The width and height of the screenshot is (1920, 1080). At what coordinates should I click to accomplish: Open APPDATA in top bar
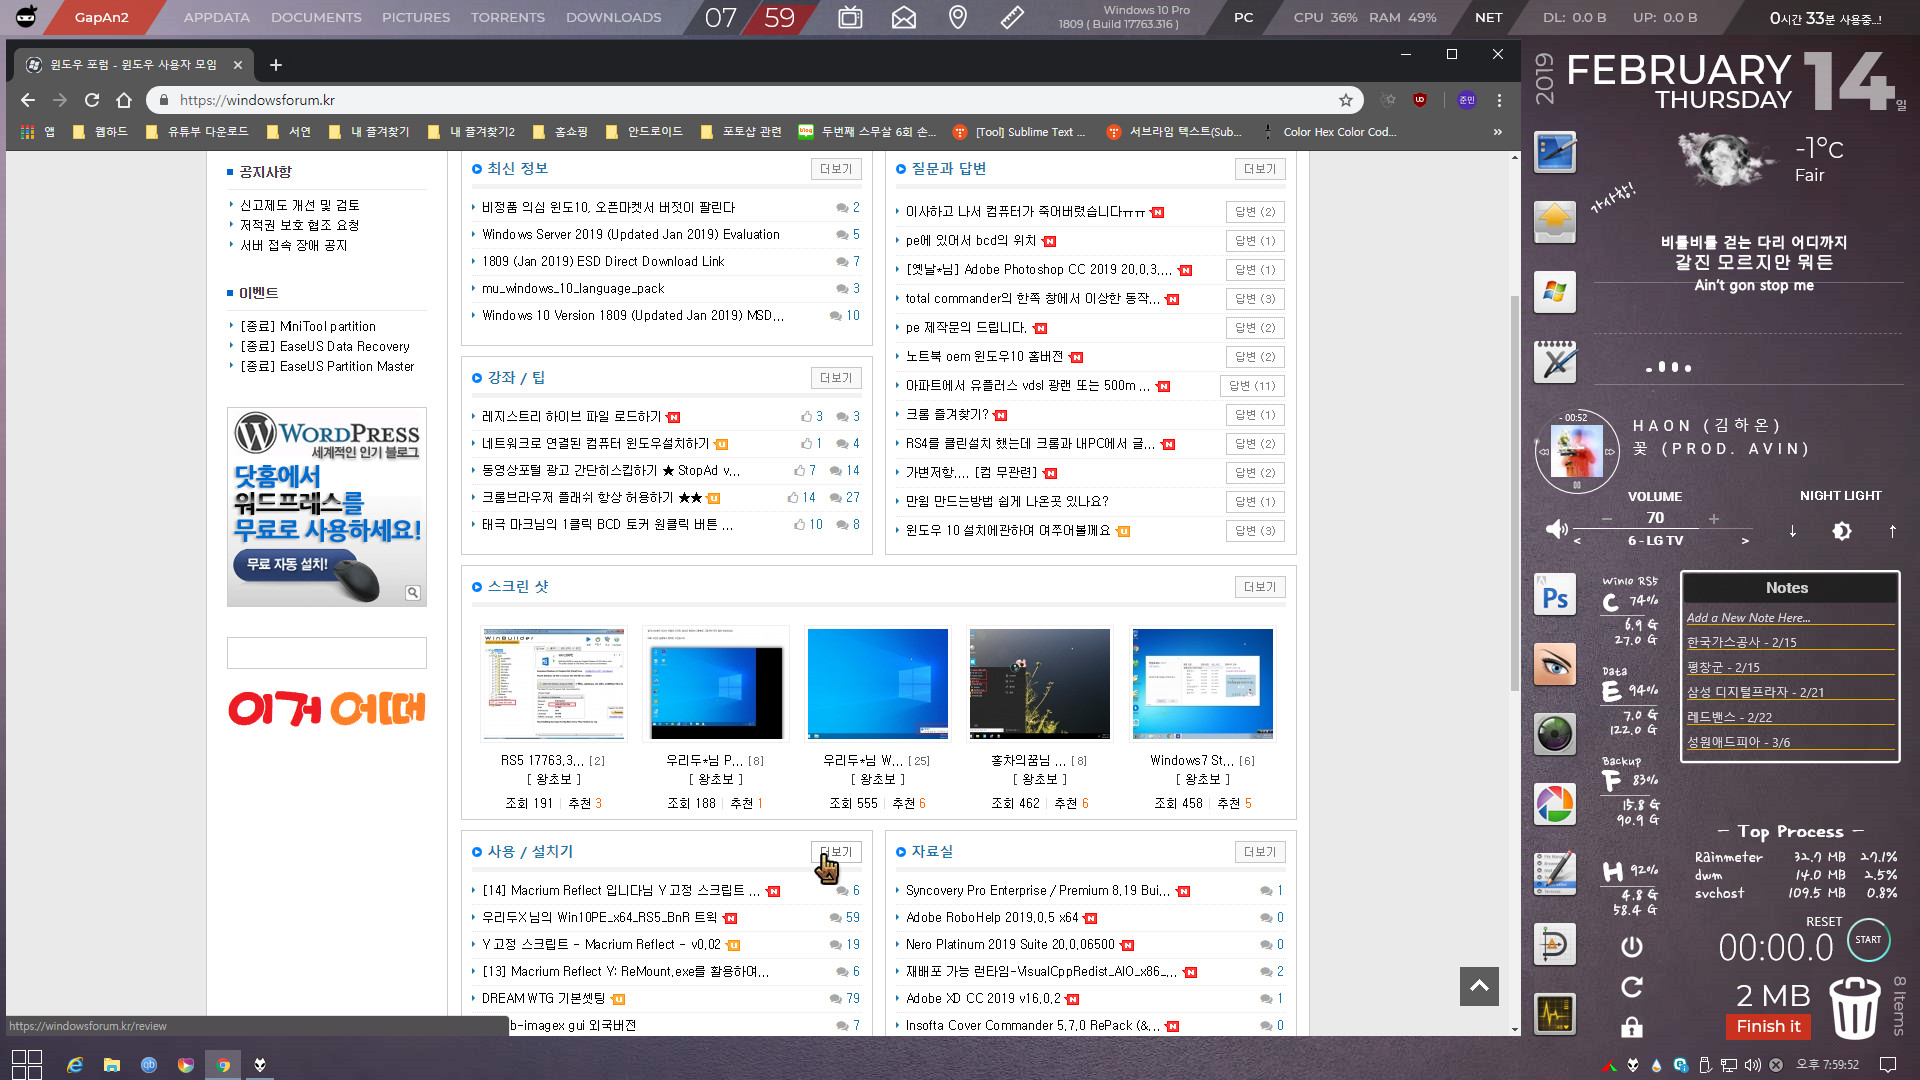pyautogui.click(x=217, y=17)
